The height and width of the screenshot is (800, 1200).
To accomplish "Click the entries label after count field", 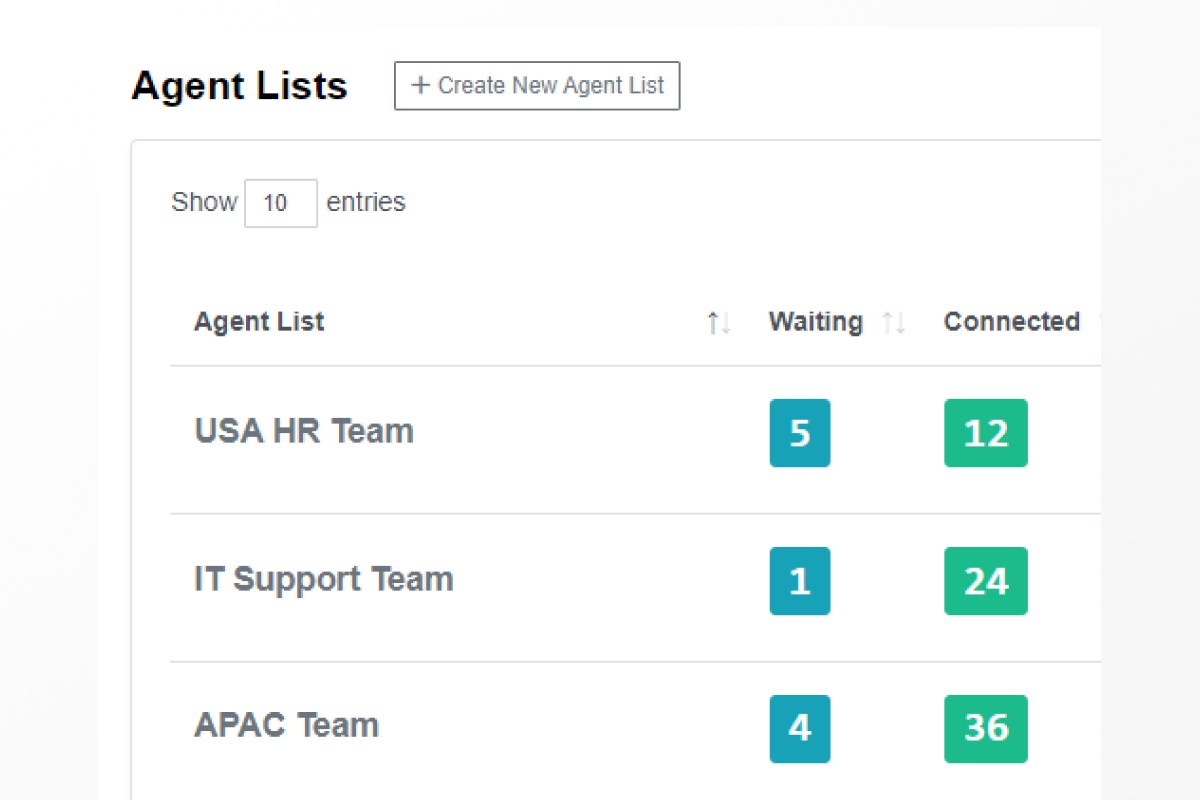I will [x=366, y=202].
